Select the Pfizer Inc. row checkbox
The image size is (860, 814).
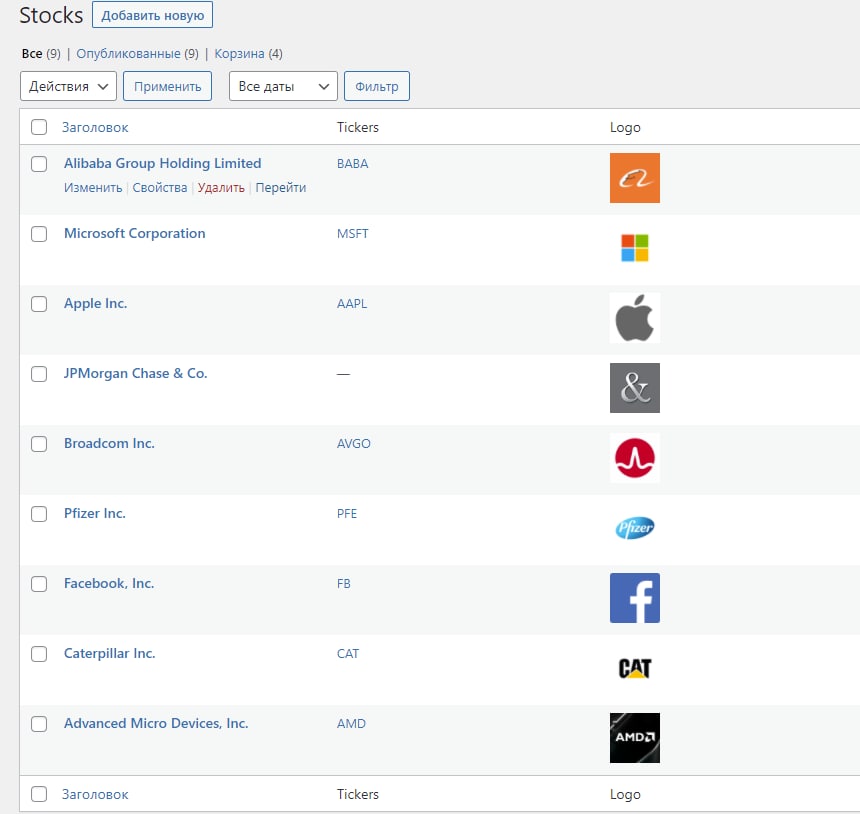click(x=39, y=514)
